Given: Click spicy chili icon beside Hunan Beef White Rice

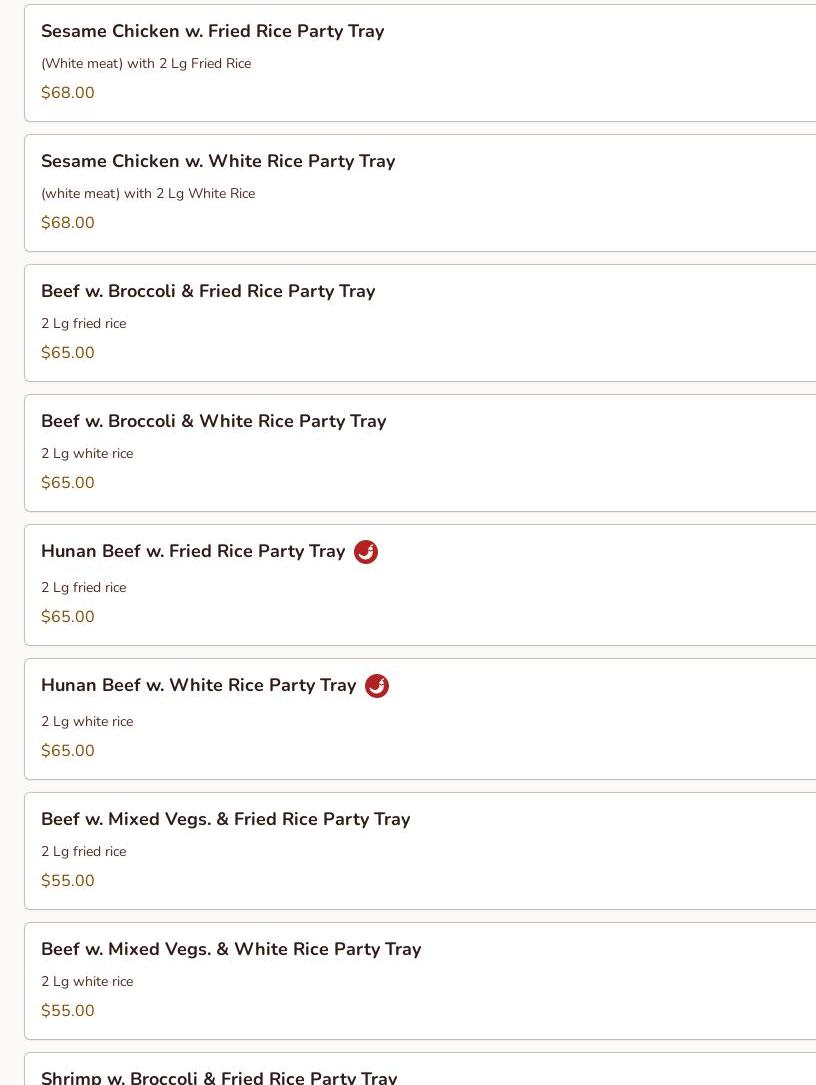Looking at the screenshot, I should click(377, 686).
